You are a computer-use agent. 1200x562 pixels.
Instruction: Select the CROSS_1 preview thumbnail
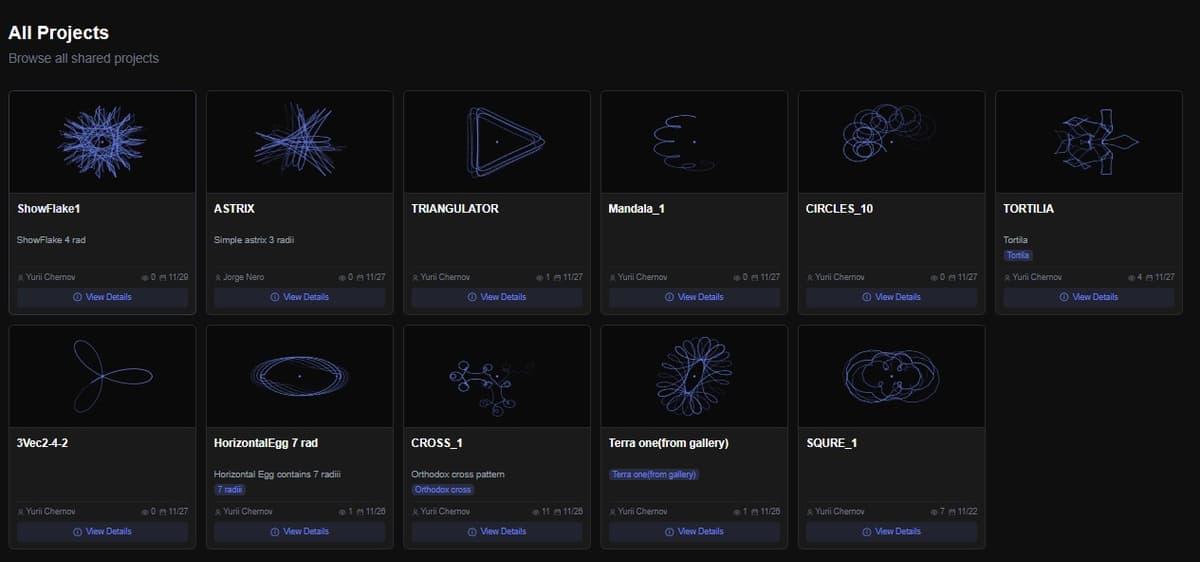(x=497, y=376)
